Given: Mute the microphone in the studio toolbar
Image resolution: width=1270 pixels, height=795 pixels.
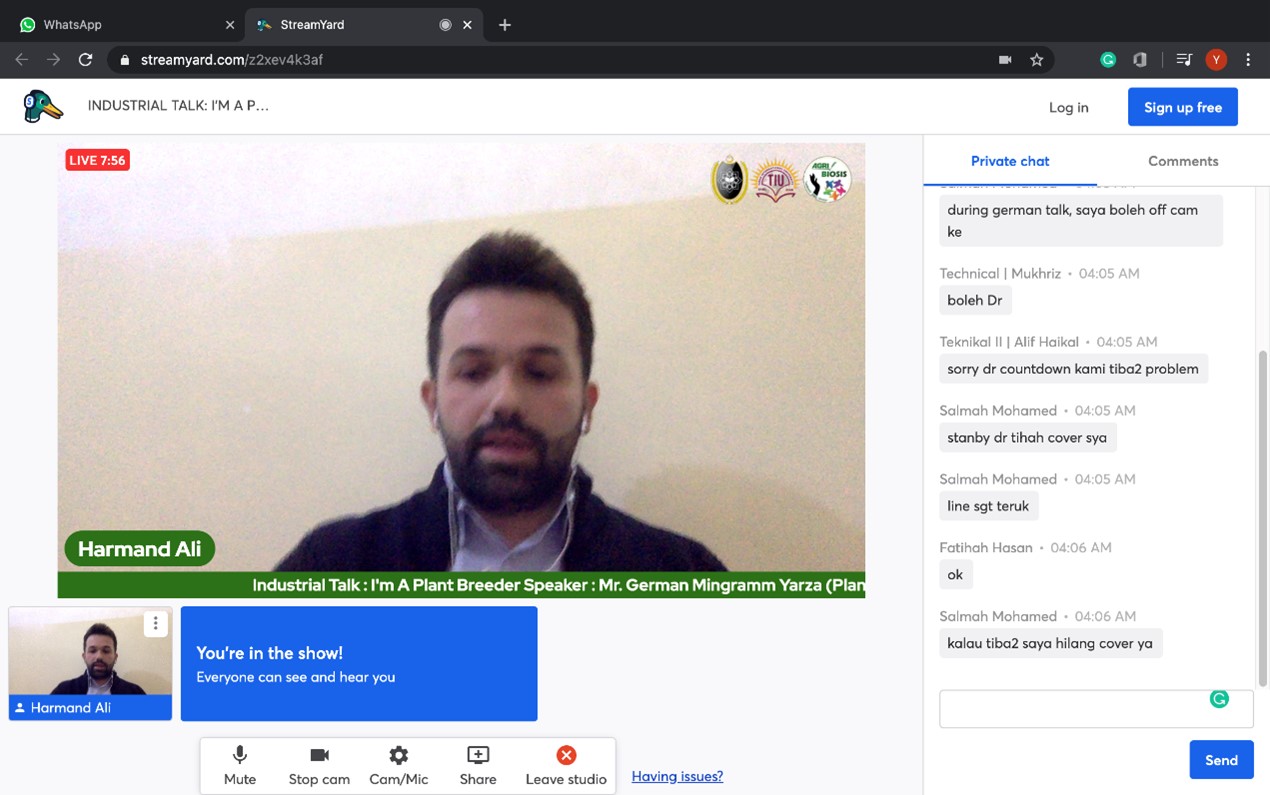Looking at the screenshot, I should [240, 765].
